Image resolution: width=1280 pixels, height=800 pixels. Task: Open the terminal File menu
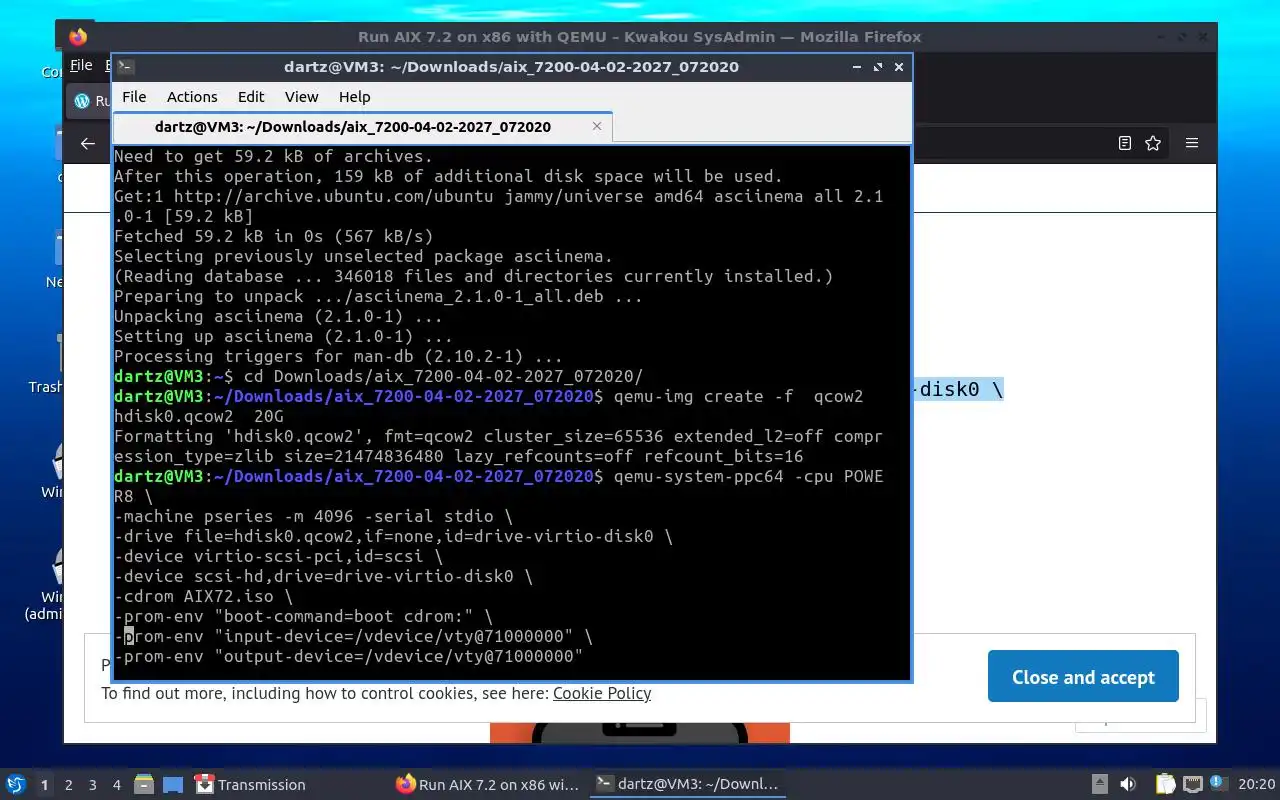coord(134,97)
